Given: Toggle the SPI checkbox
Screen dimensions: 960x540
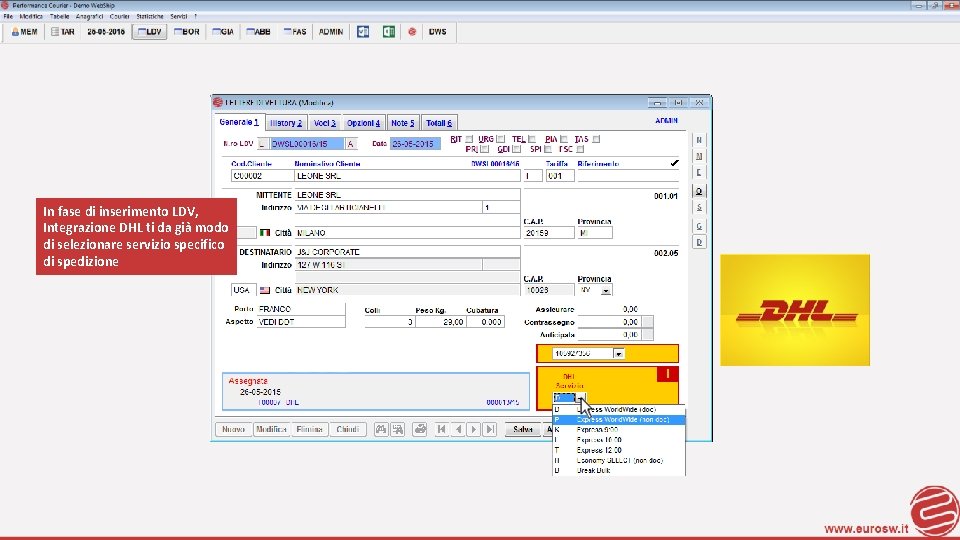Looking at the screenshot, I should [x=548, y=149].
